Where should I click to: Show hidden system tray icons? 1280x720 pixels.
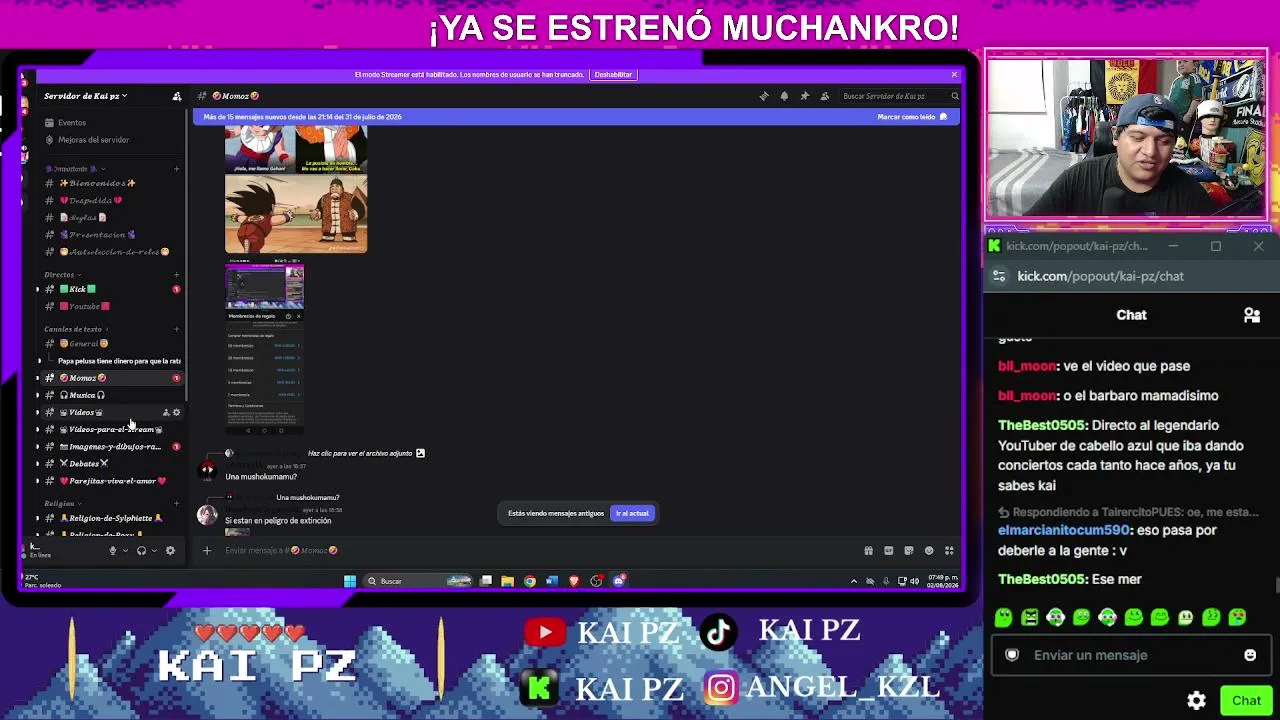coord(853,581)
